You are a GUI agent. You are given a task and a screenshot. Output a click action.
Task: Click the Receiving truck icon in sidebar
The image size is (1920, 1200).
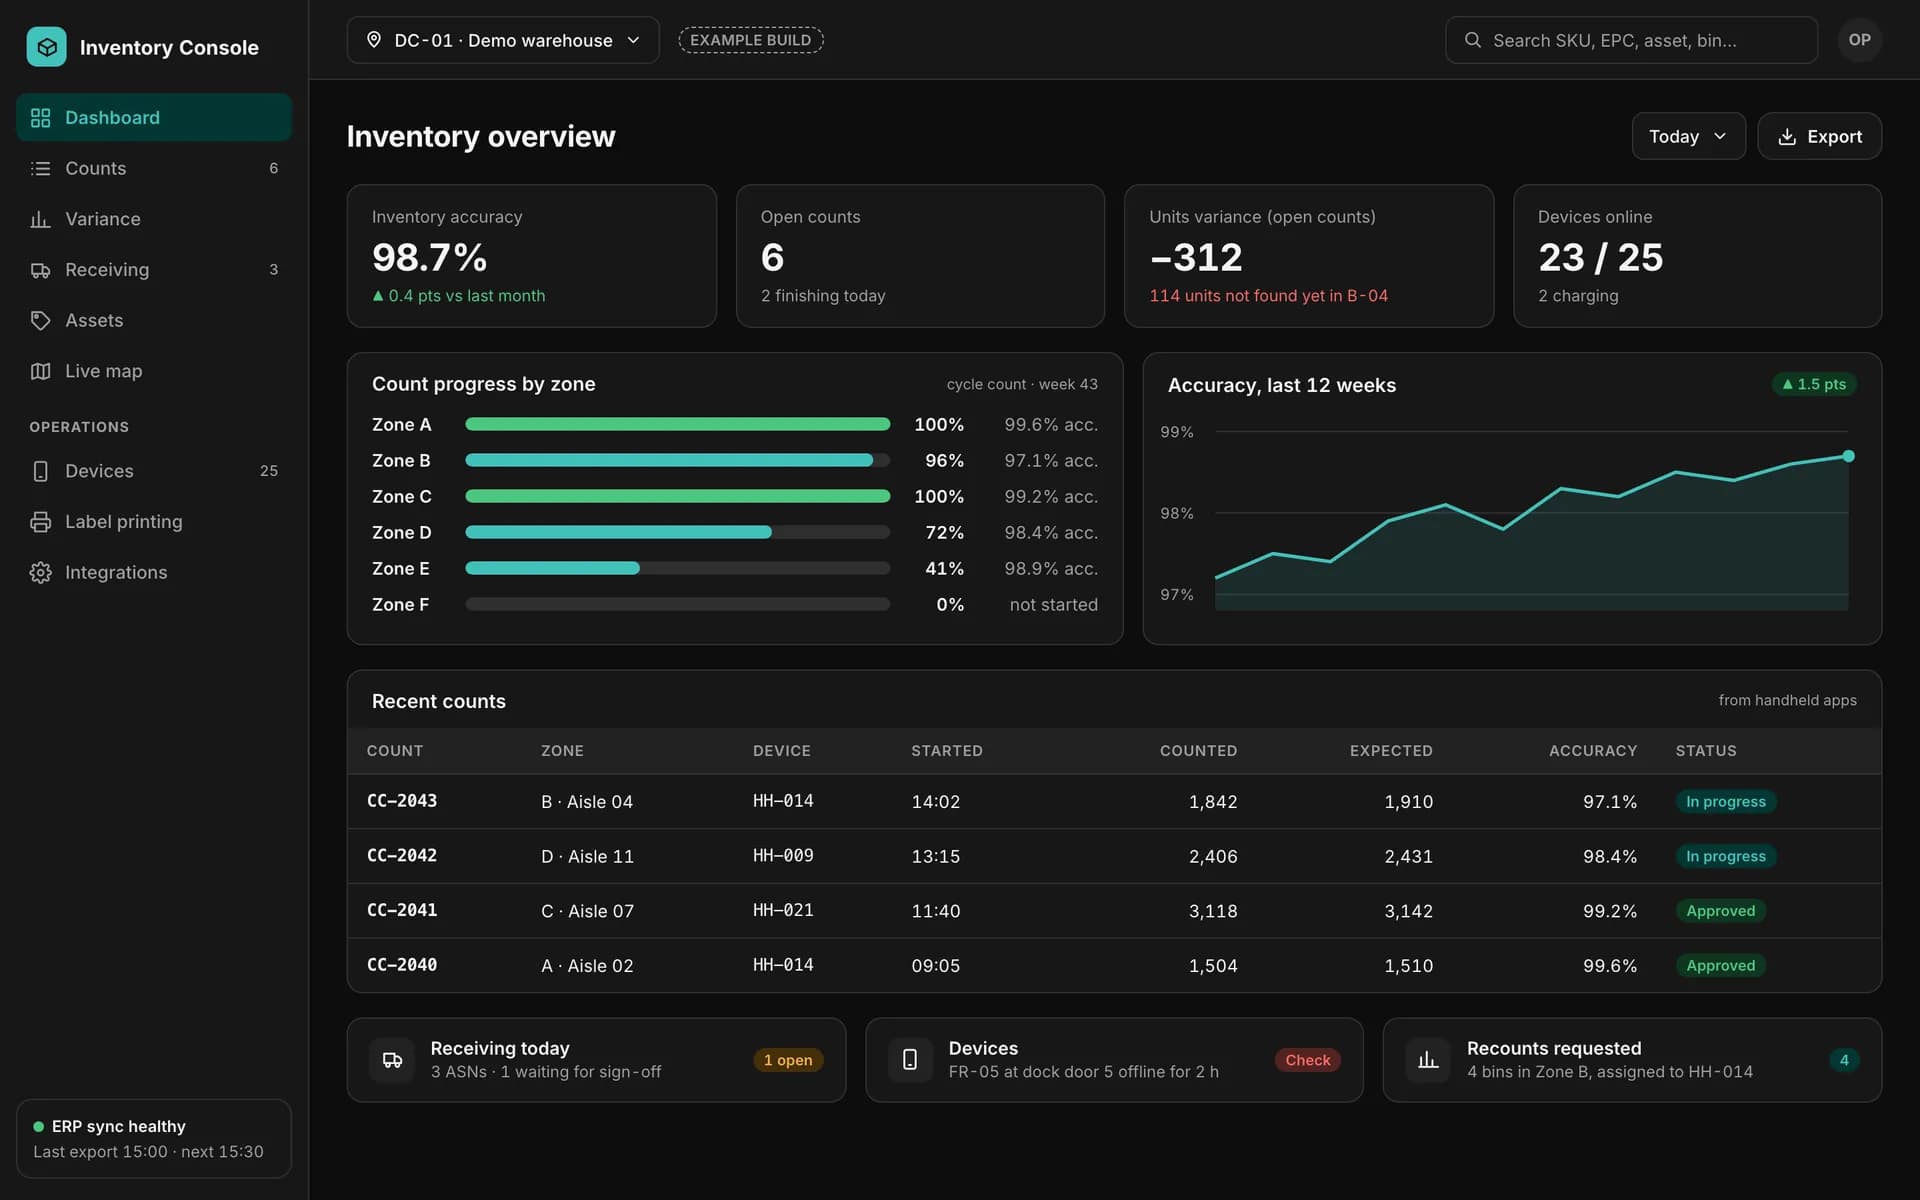click(40, 270)
